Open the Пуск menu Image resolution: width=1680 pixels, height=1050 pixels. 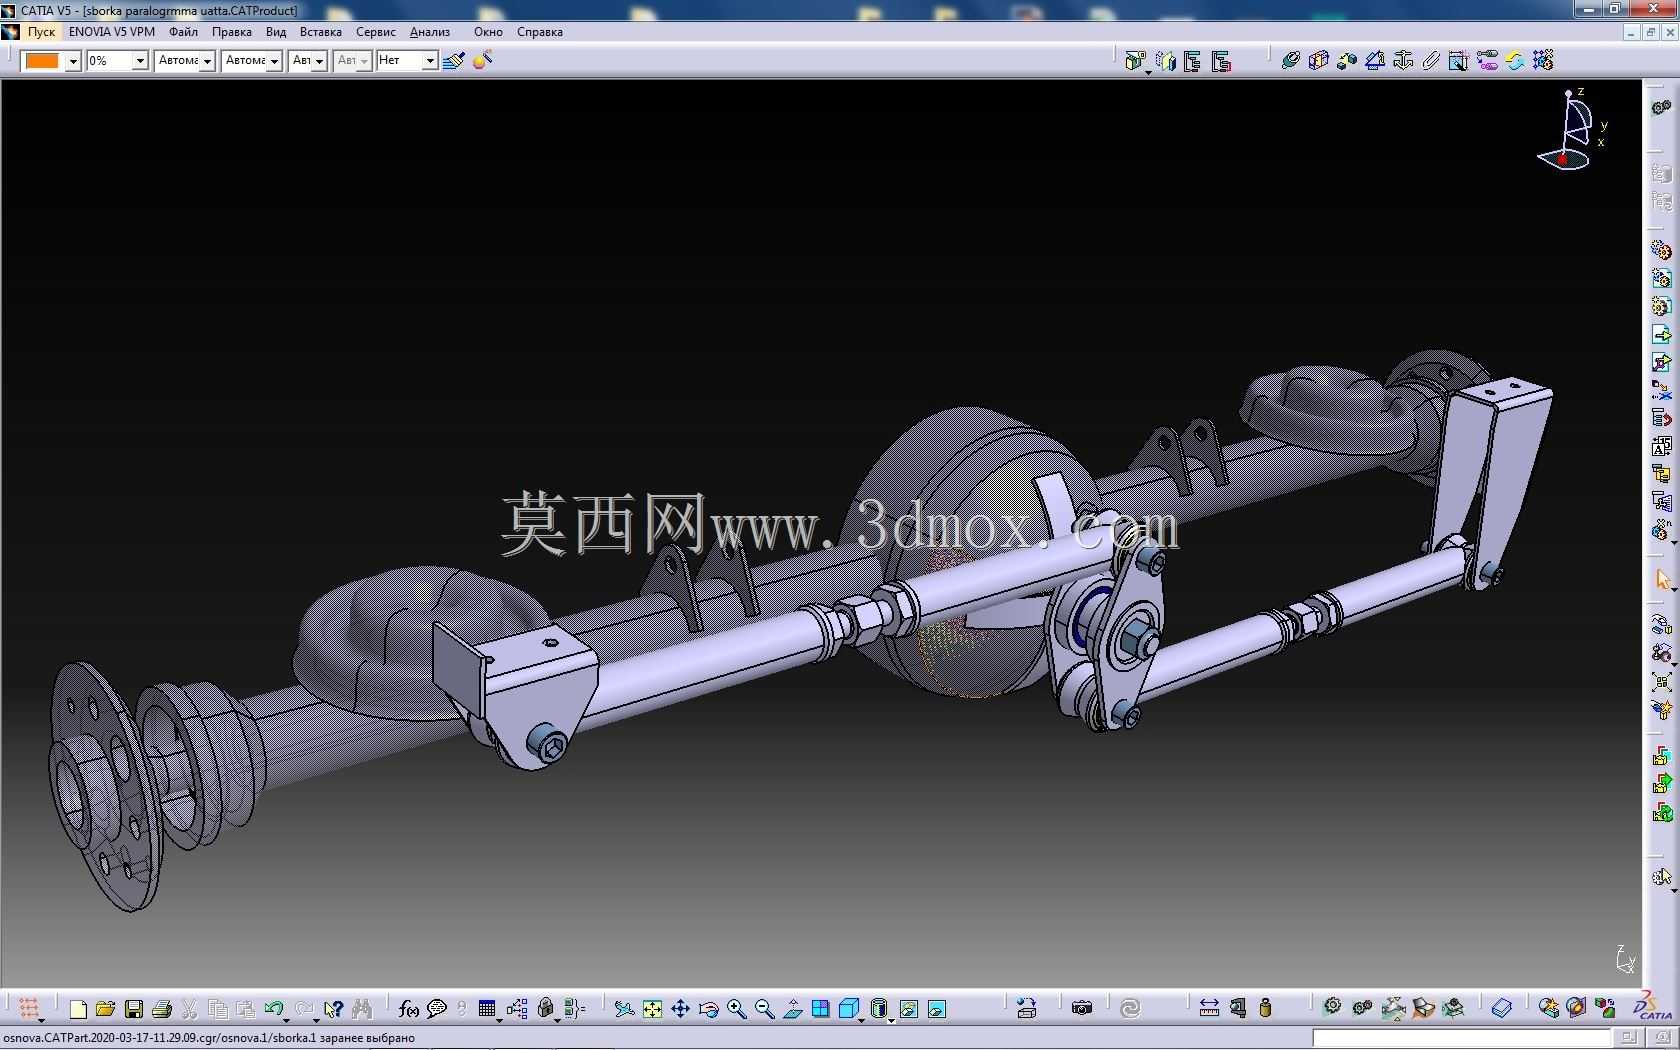pyautogui.click(x=41, y=32)
